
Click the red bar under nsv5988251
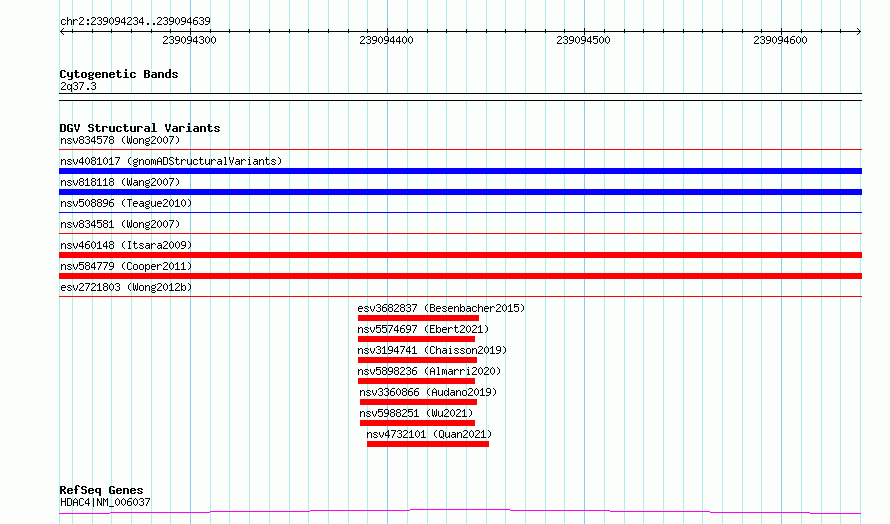tap(417, 423)
